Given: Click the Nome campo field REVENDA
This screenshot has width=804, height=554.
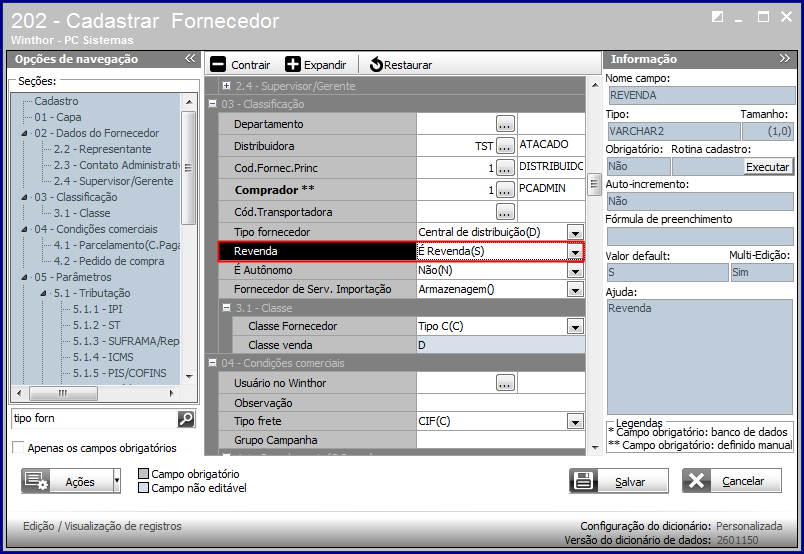Looking at the screenshot, I should click(x=701, y=95).
